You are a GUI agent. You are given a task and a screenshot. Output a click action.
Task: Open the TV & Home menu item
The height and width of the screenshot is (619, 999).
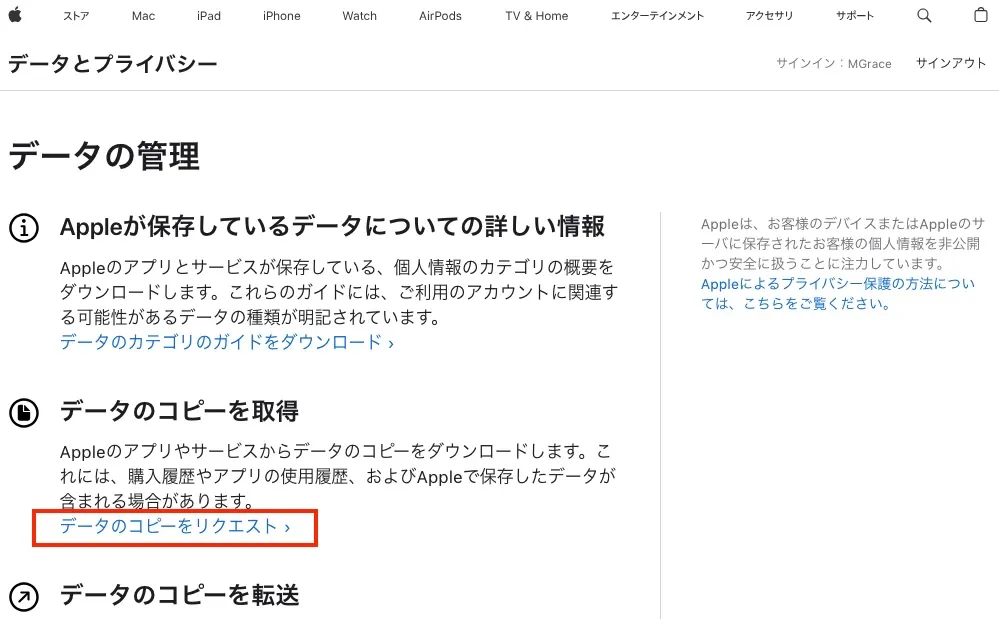point(536,16)
